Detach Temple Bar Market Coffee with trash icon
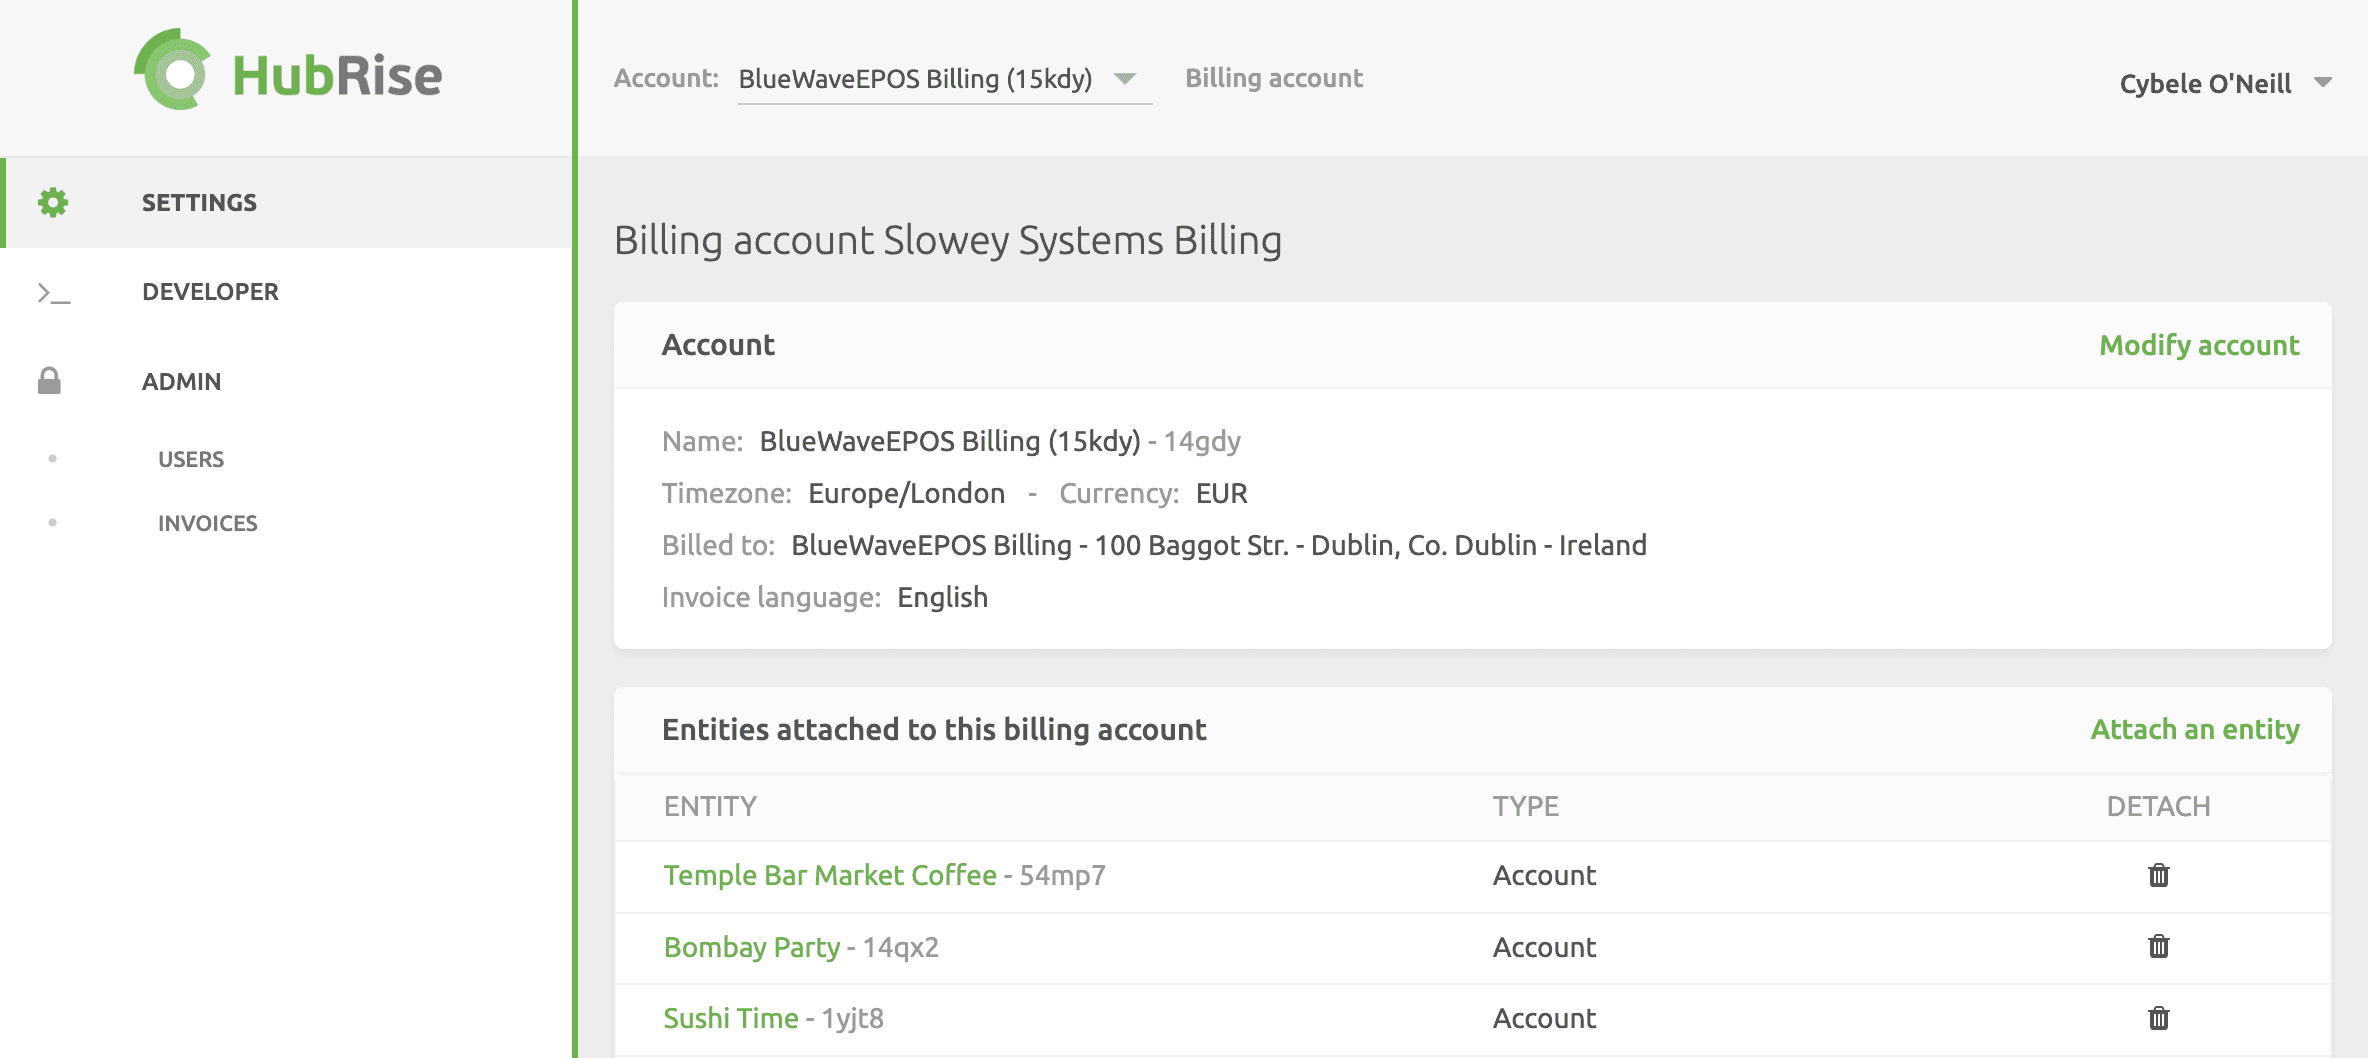Screen dimensions: 2368x1058 coord(2159,875)
